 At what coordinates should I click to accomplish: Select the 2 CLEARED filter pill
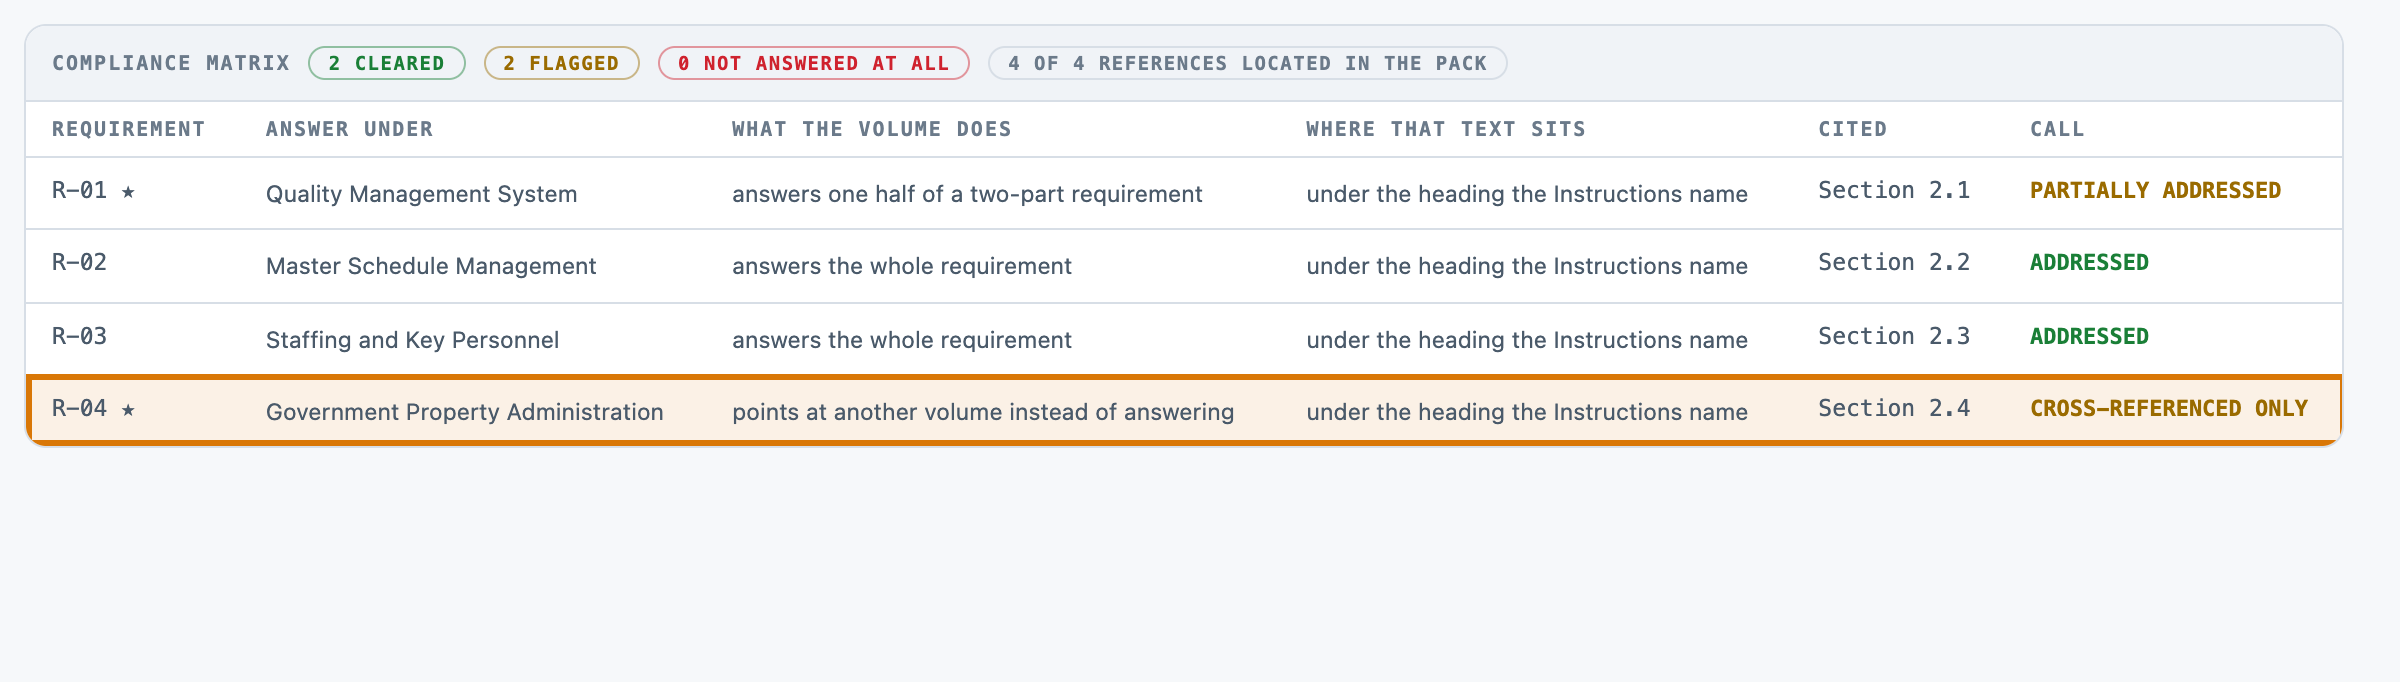(387, 63)
